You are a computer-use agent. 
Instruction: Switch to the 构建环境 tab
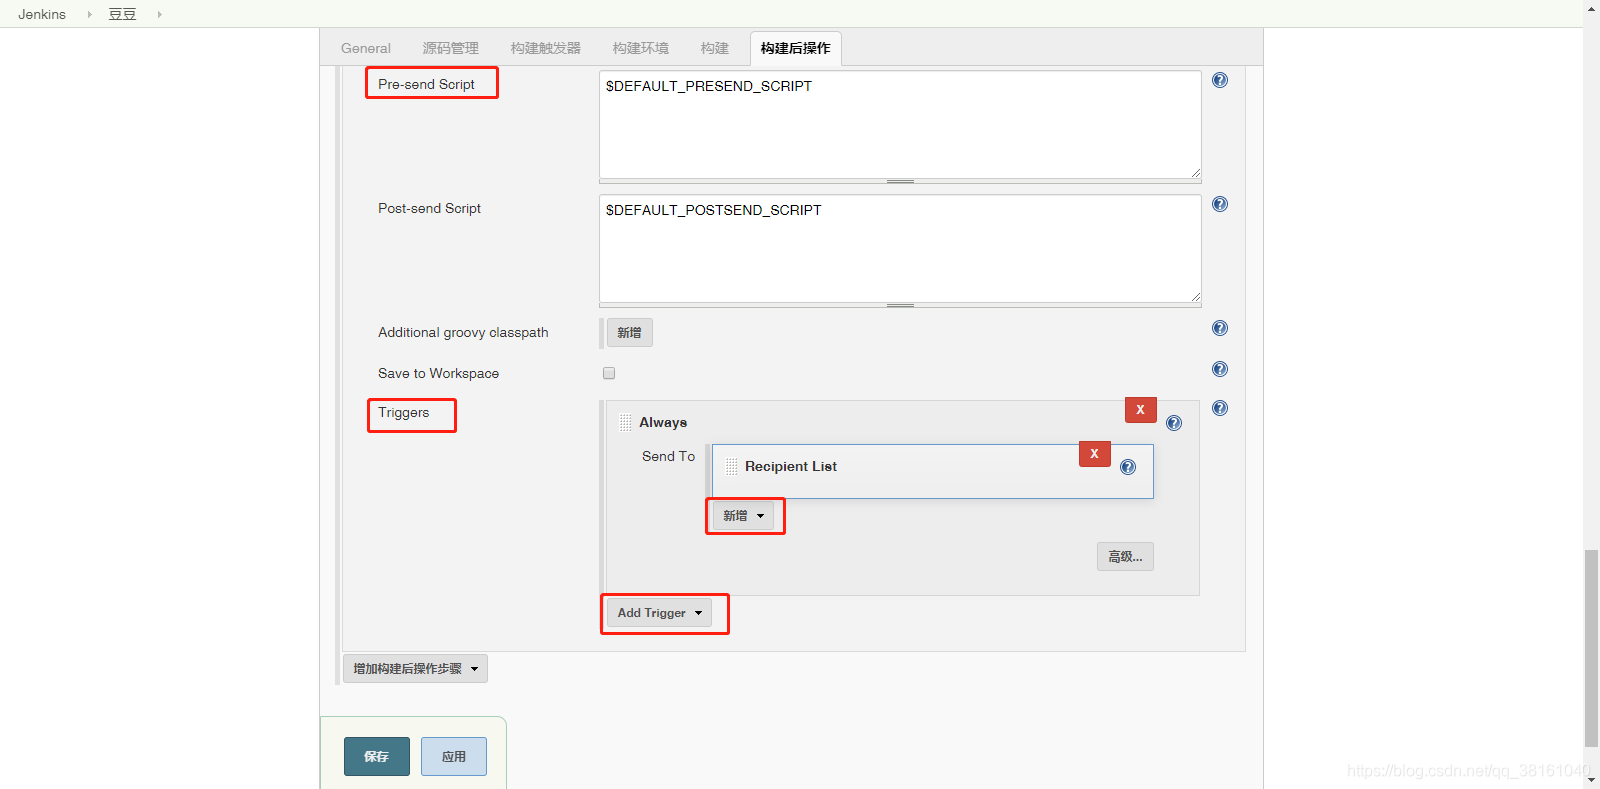pyautogui.click(x=641, y=48)
